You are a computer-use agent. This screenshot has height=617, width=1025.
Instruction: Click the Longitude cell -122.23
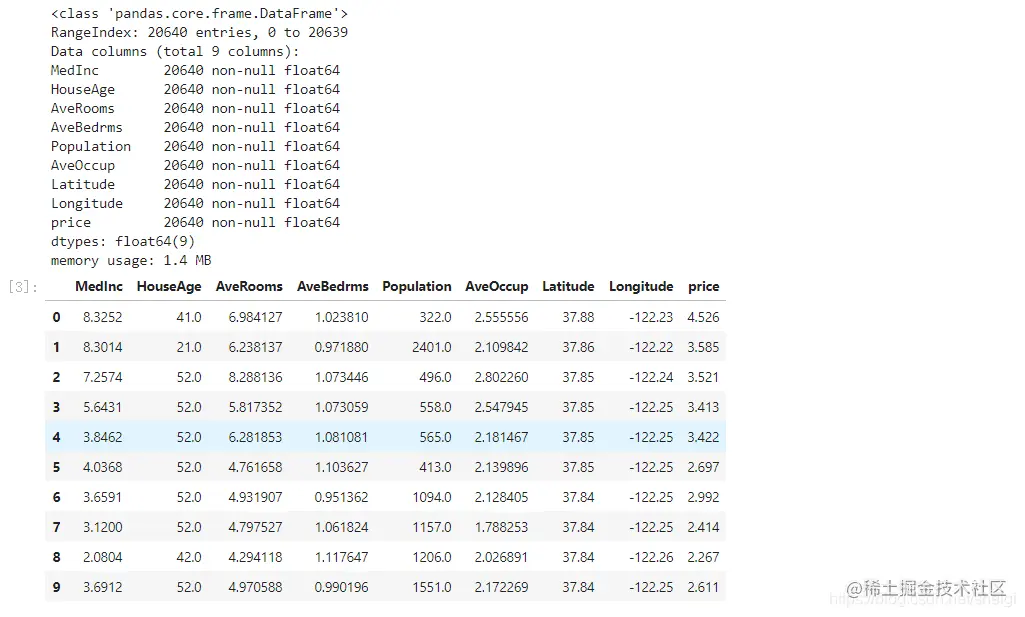pos(651,317)
